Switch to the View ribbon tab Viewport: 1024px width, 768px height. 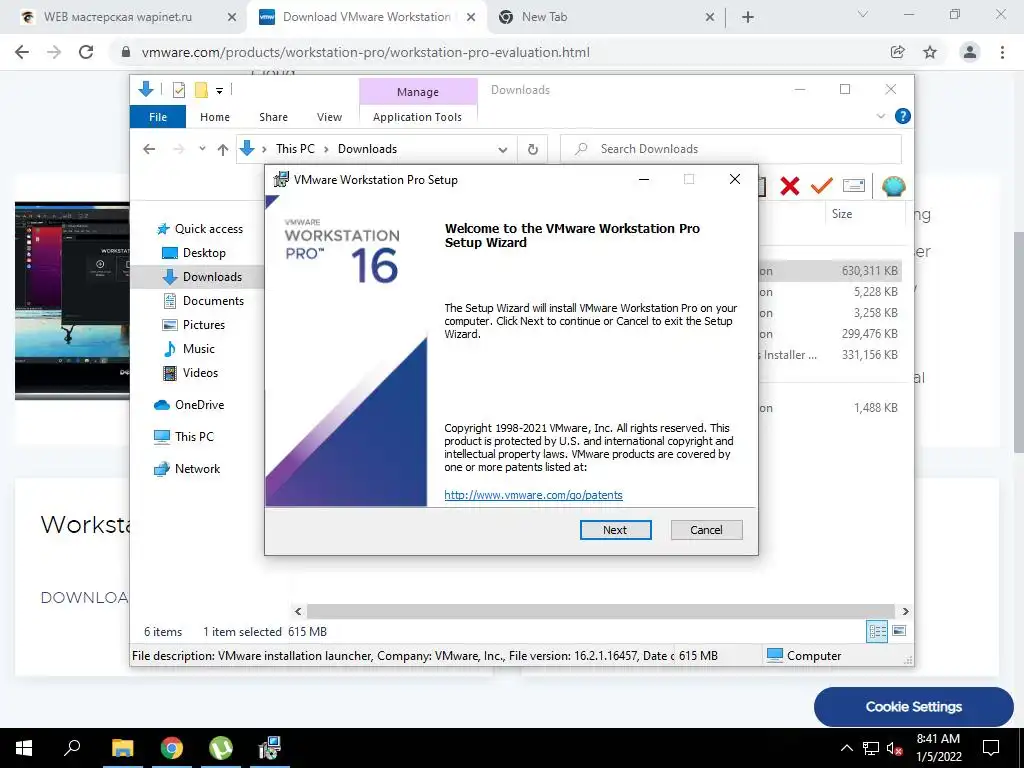coord(329,117)
